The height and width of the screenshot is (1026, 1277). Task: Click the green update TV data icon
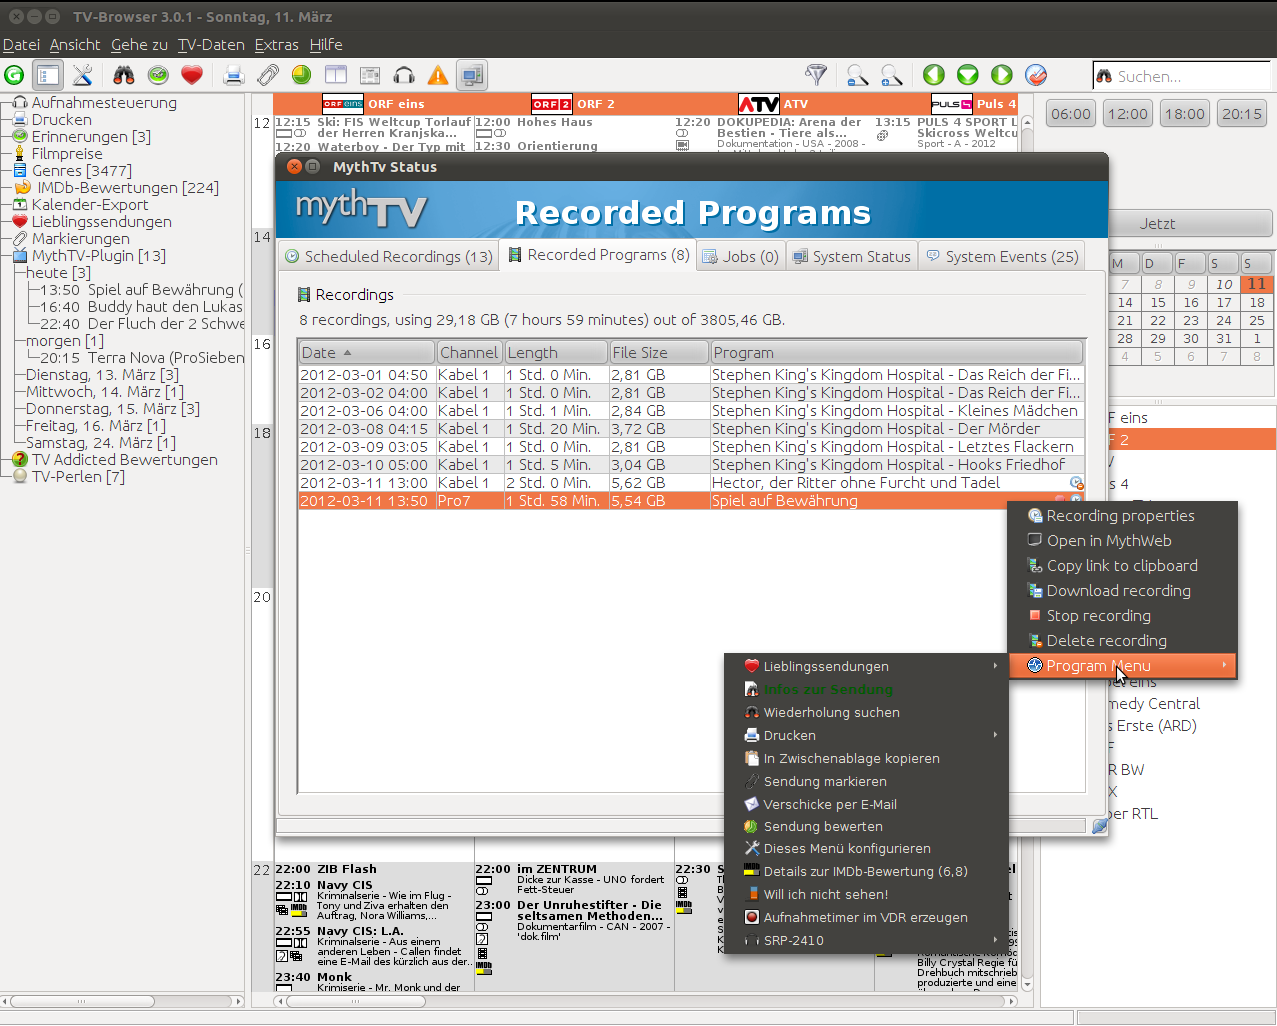tap(14, 75)
